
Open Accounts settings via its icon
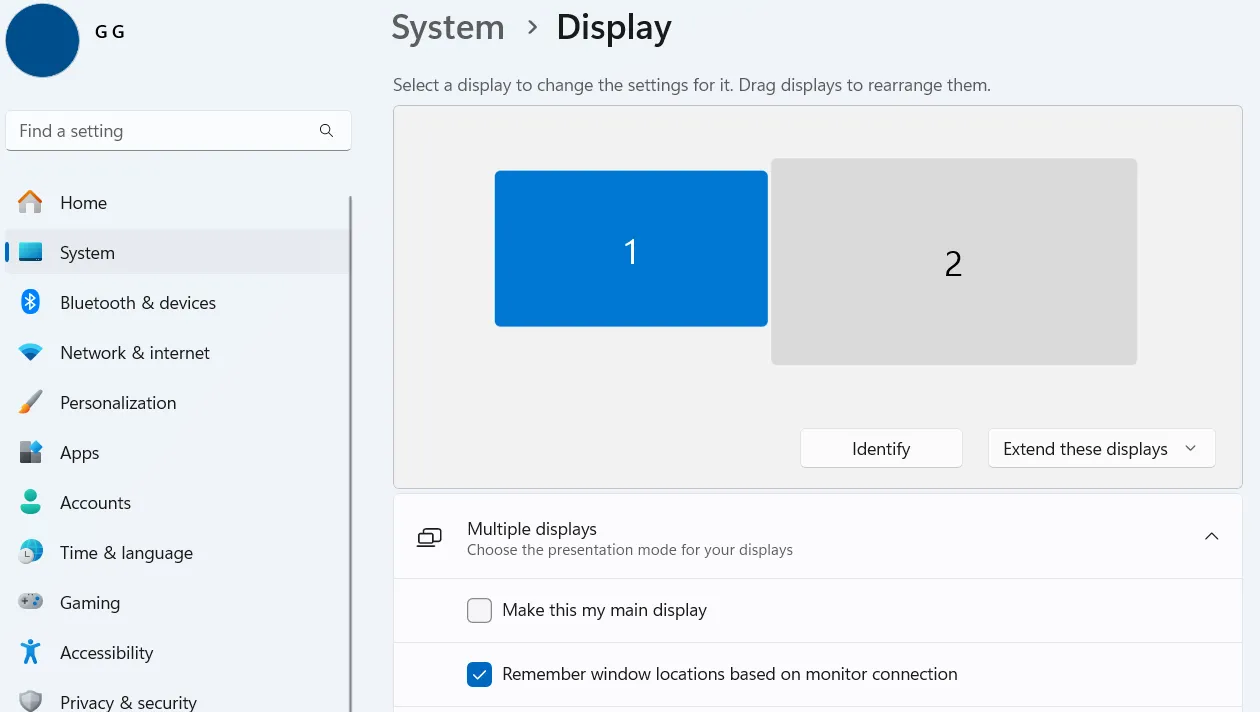[x=29, y=502]
